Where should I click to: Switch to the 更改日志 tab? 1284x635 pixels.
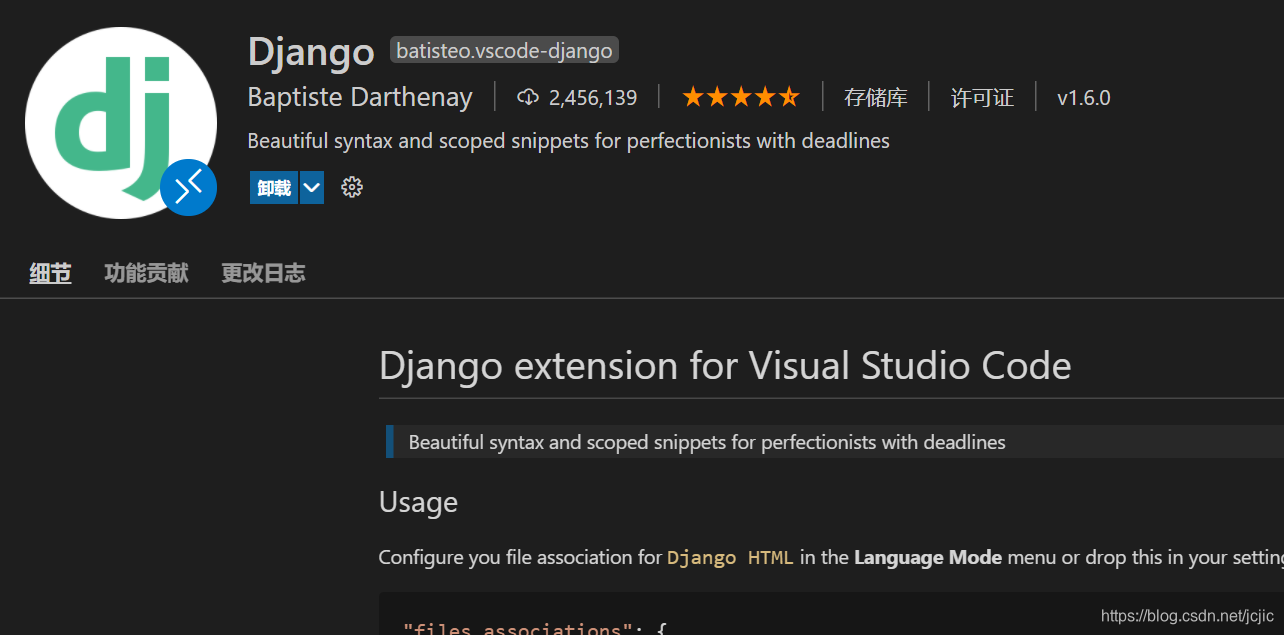tap(263, 273)
